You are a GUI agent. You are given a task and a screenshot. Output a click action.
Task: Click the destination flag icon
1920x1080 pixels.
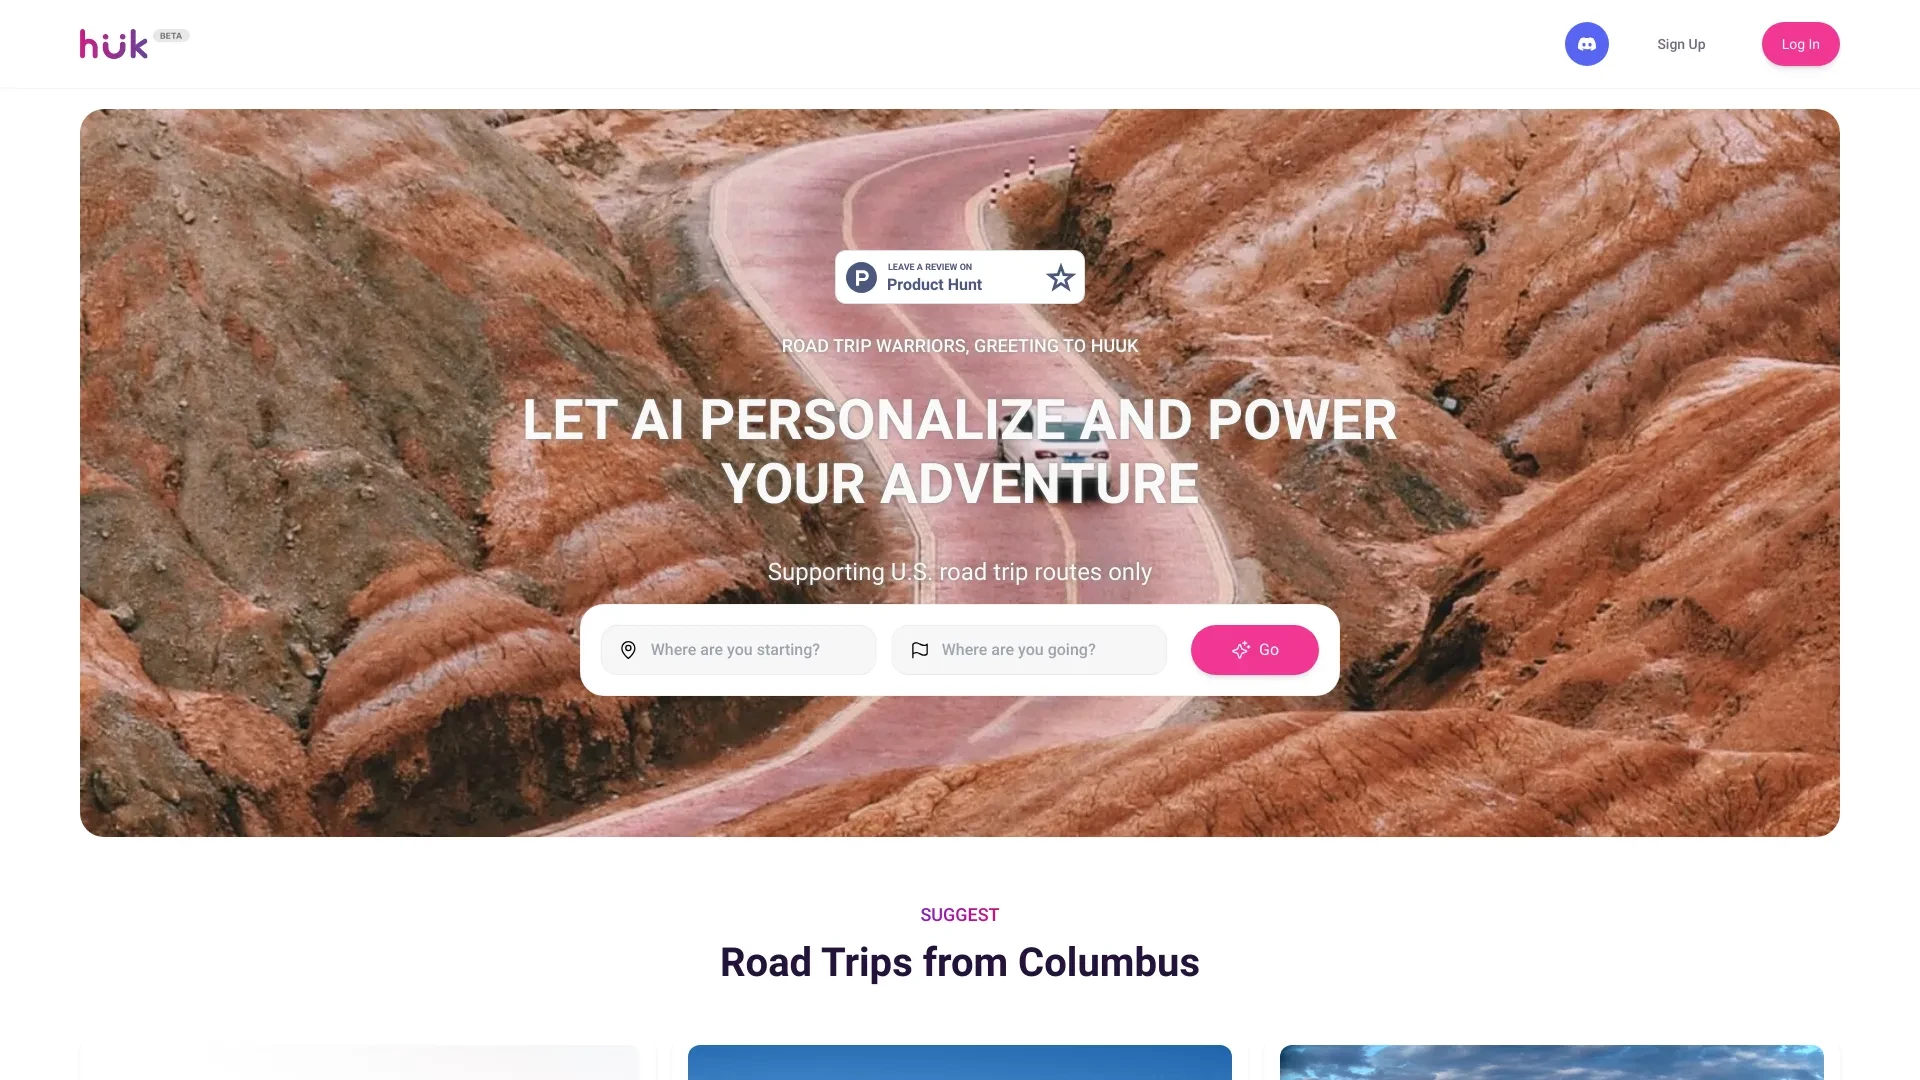(919, 649)
